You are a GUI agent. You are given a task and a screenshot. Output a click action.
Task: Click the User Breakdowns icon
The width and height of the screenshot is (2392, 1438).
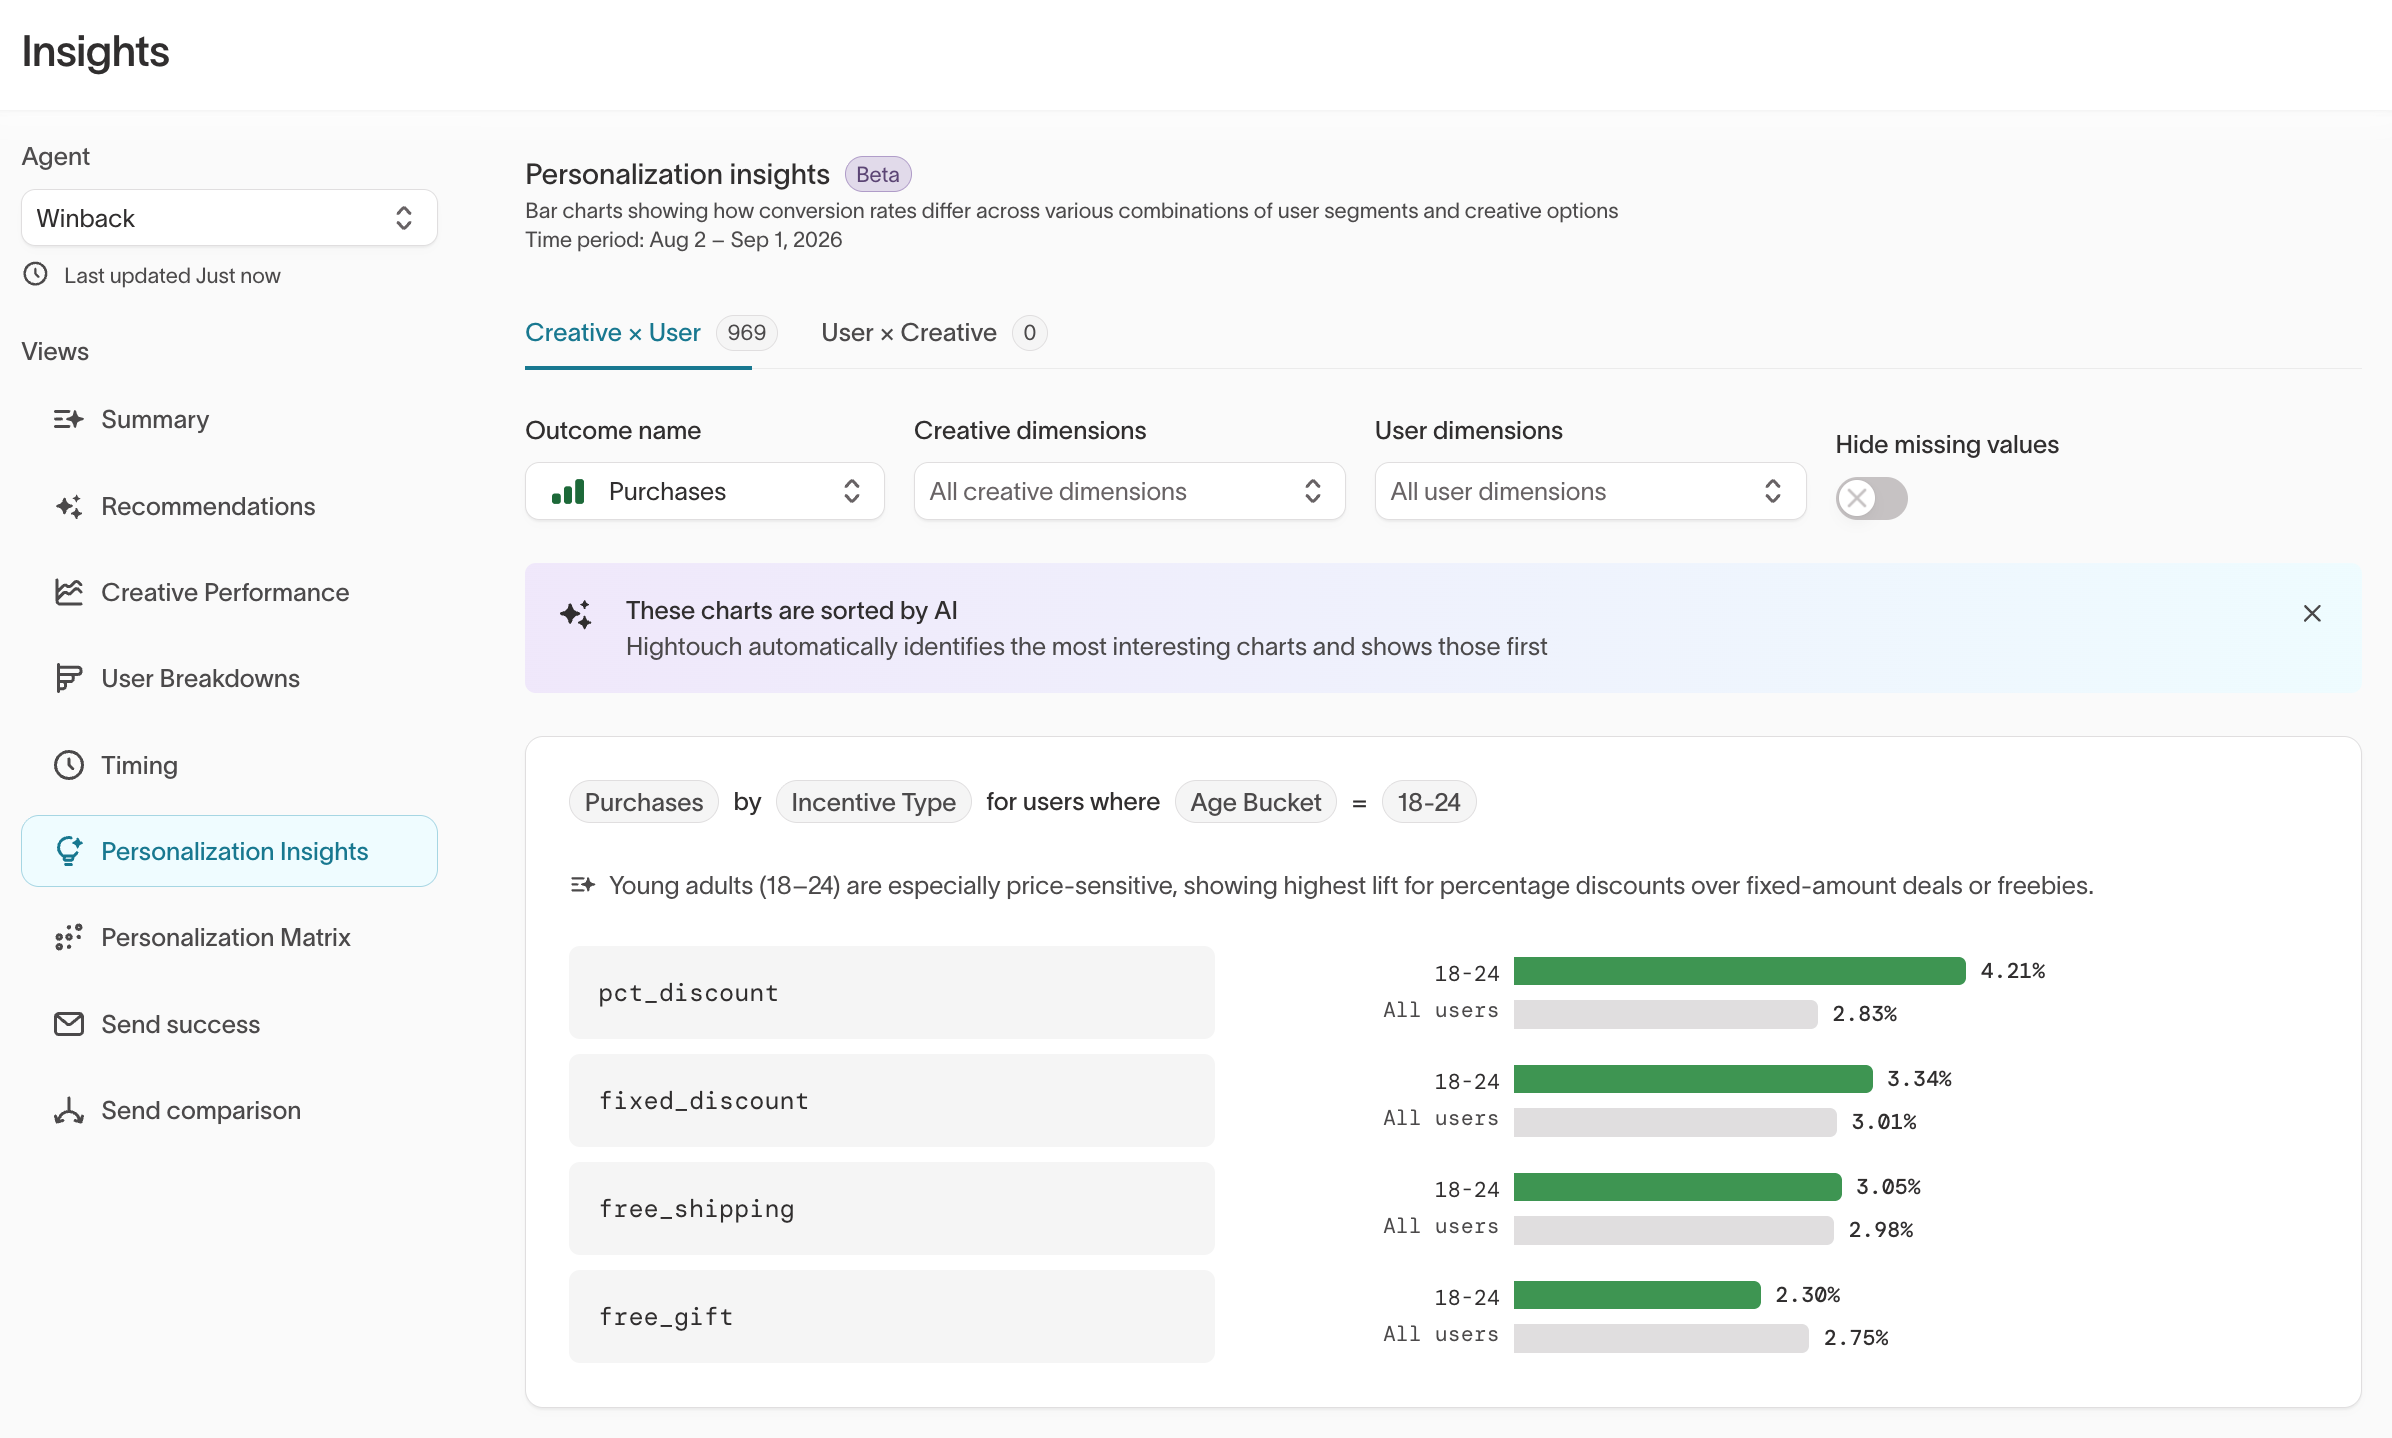(68, 678)
